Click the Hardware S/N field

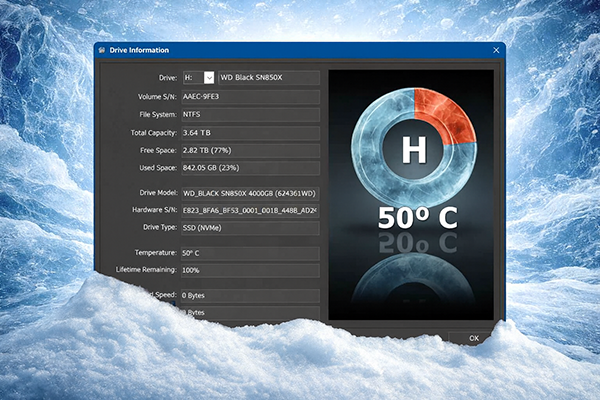249,210
